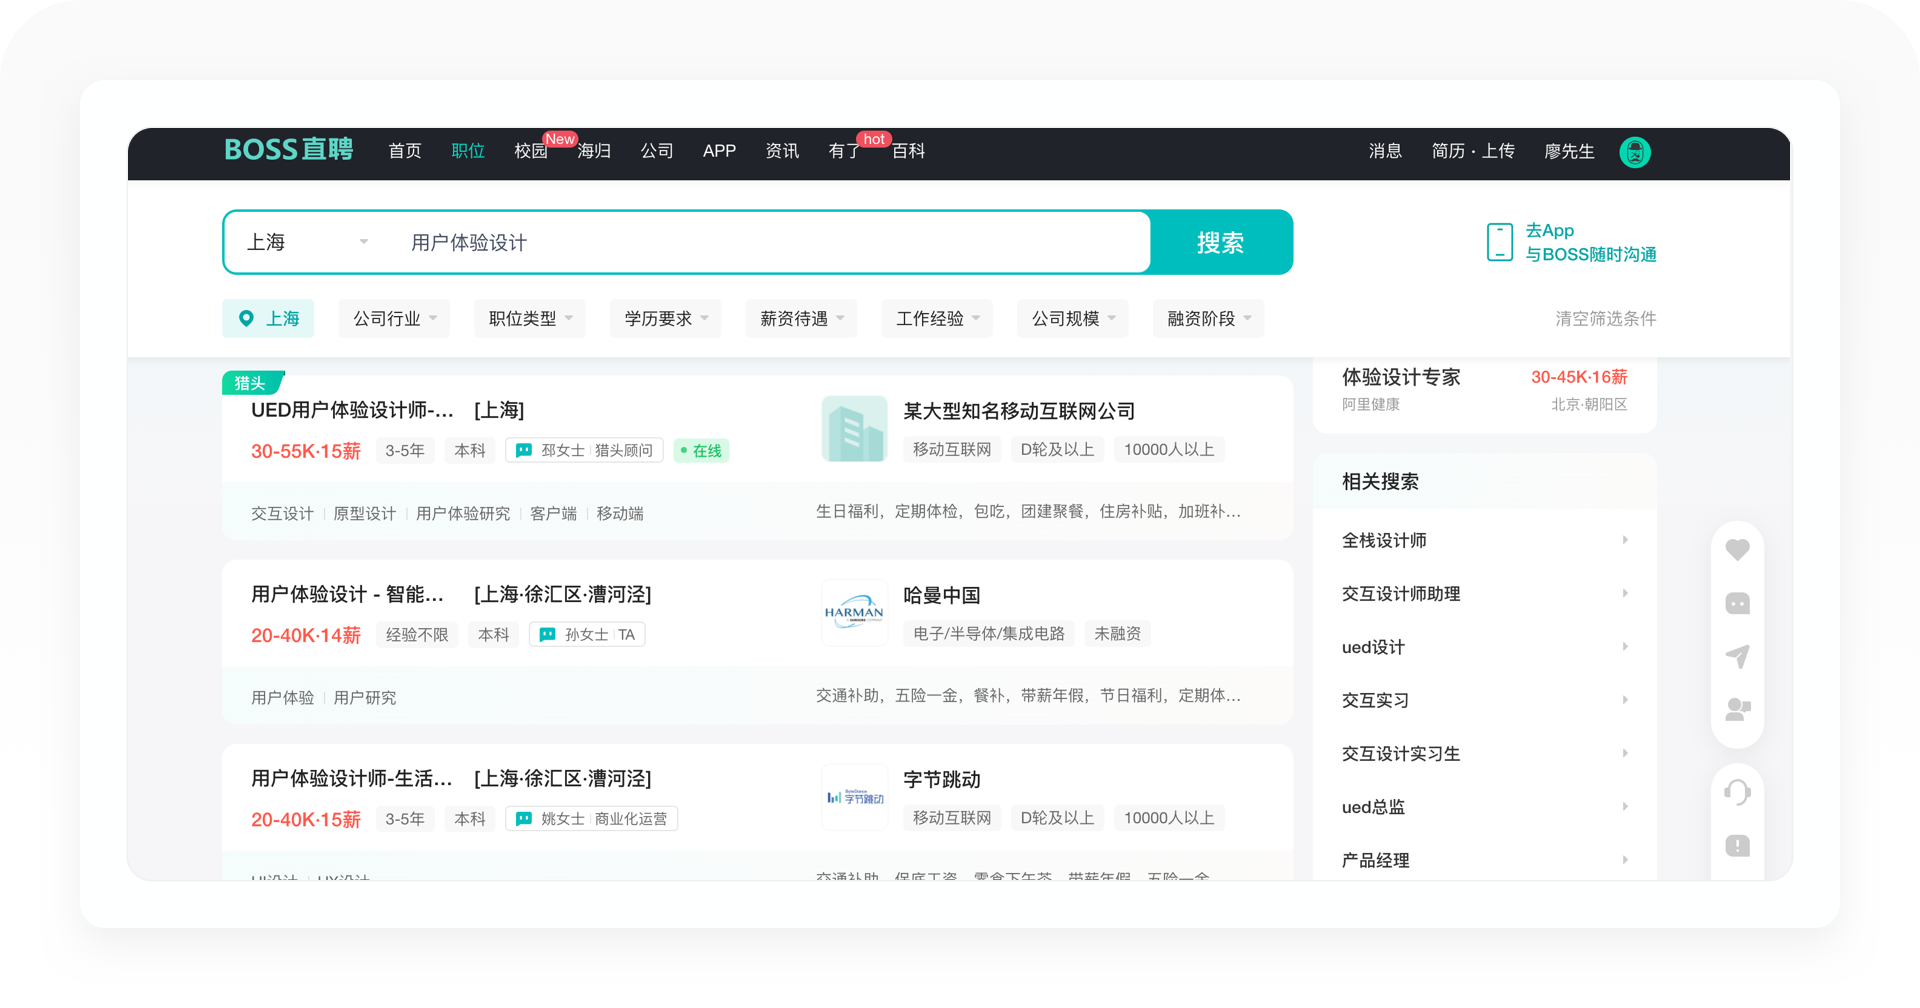This screenshot has width=1920, height=1008.
Task: Click the 字节跳动 company logo
Action: [854, 797]
